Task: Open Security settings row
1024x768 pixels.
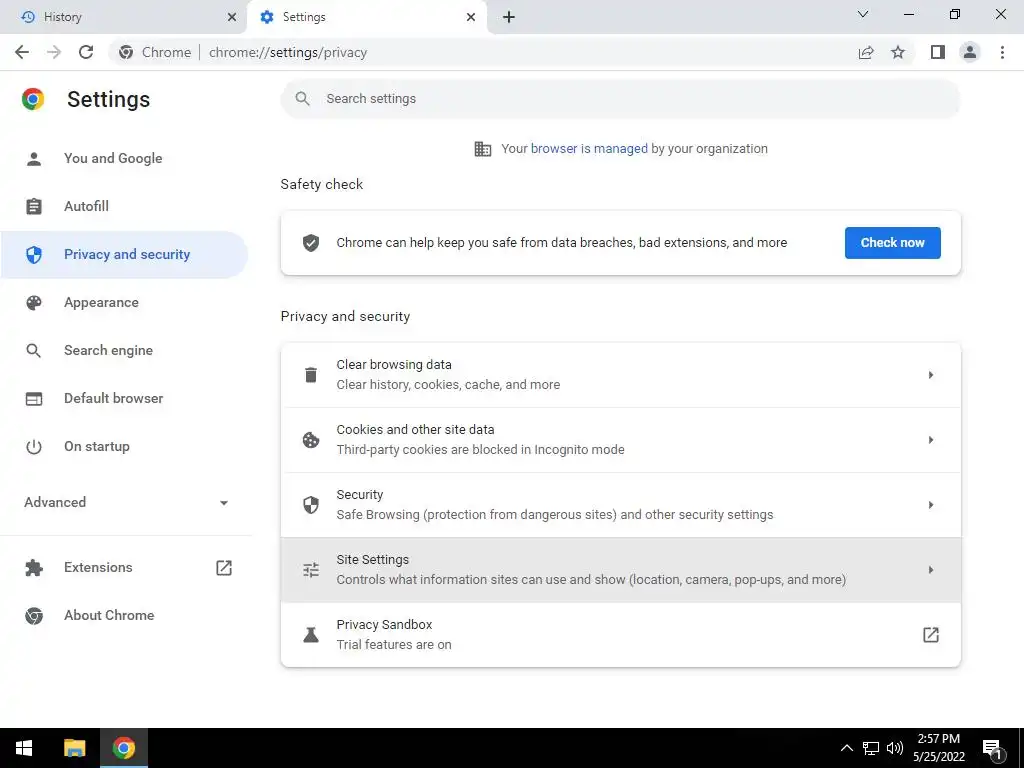Action: (x=620, y=505)
